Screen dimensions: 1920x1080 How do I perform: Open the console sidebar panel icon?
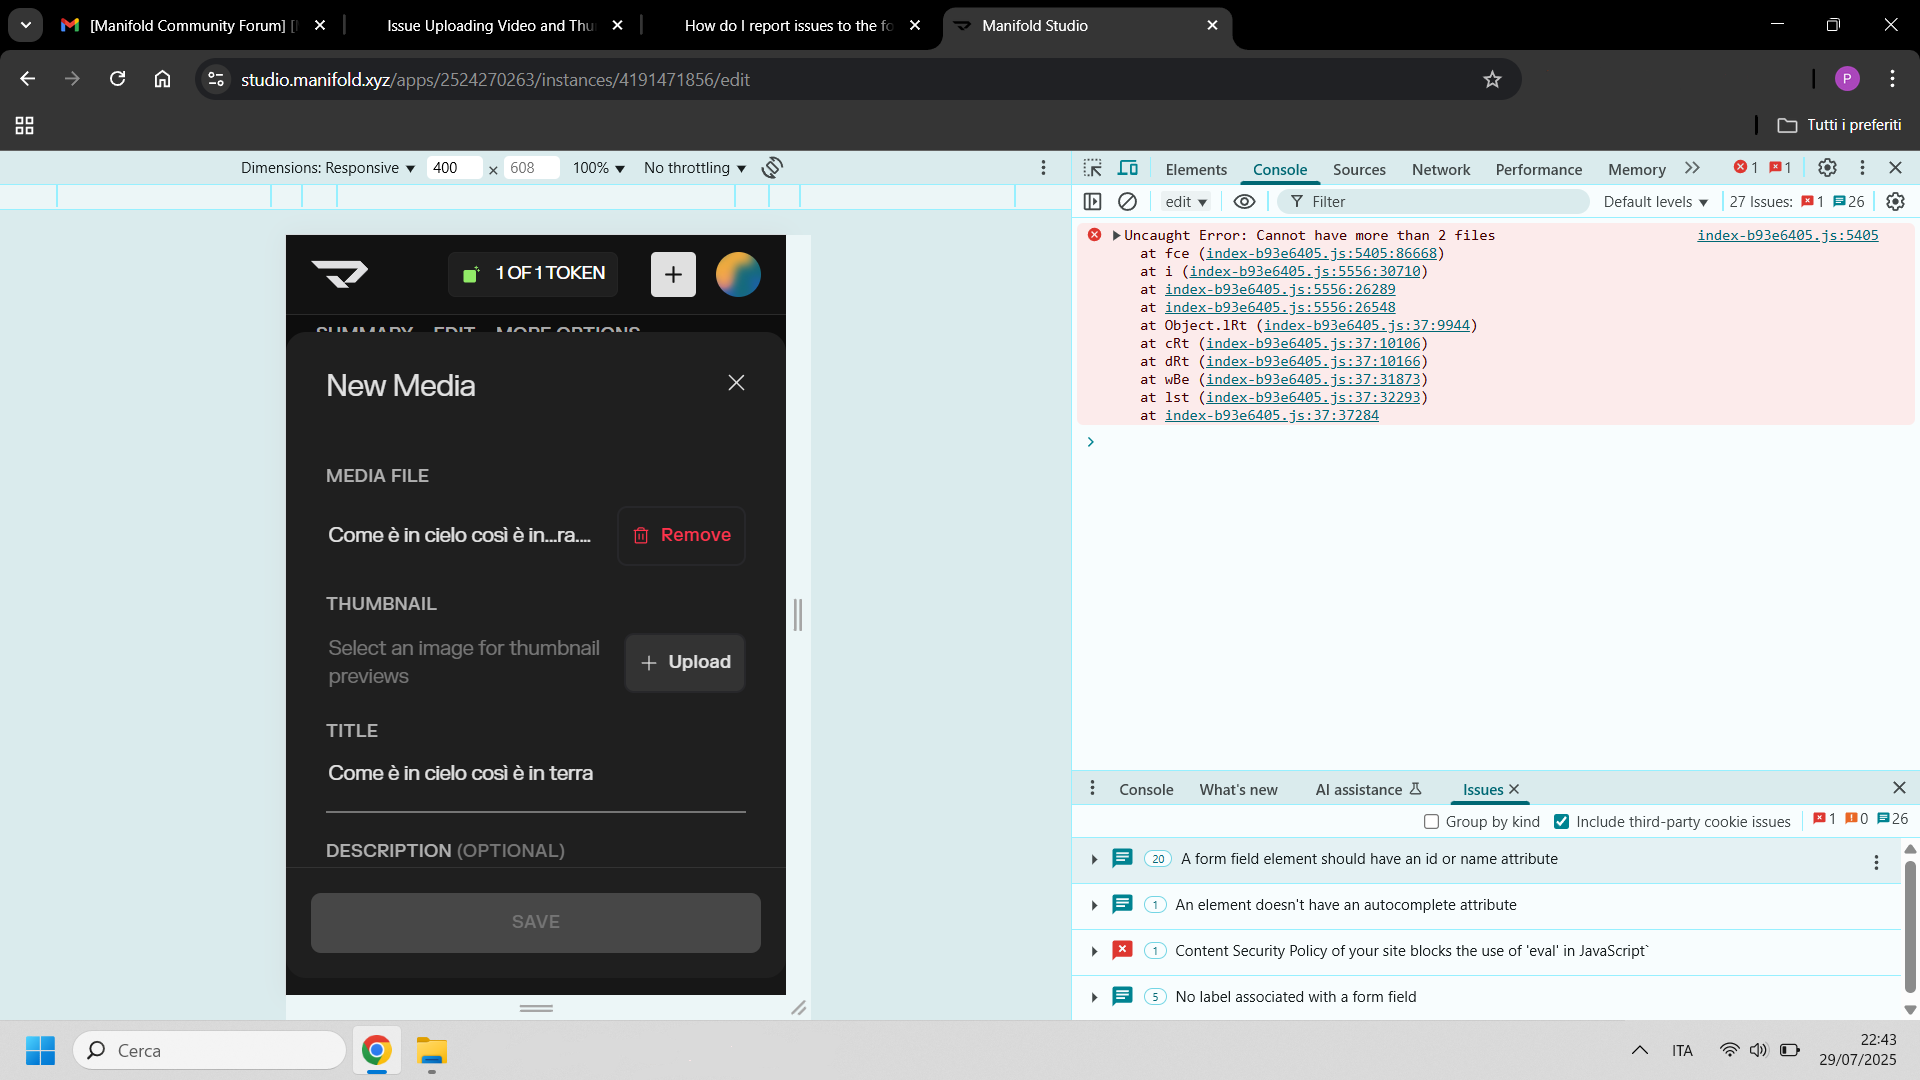pyautogui.click(x=1092, y=201)
